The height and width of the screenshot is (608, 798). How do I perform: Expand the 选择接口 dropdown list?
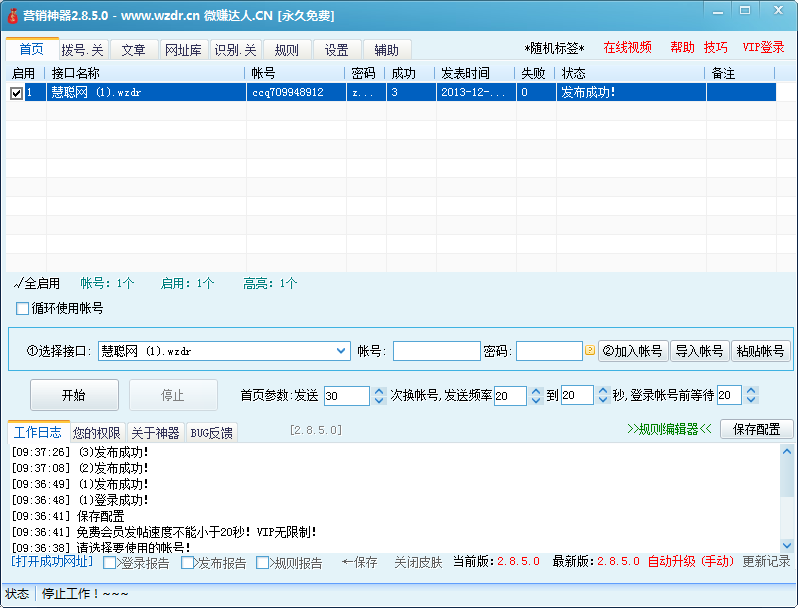point(341,351)
